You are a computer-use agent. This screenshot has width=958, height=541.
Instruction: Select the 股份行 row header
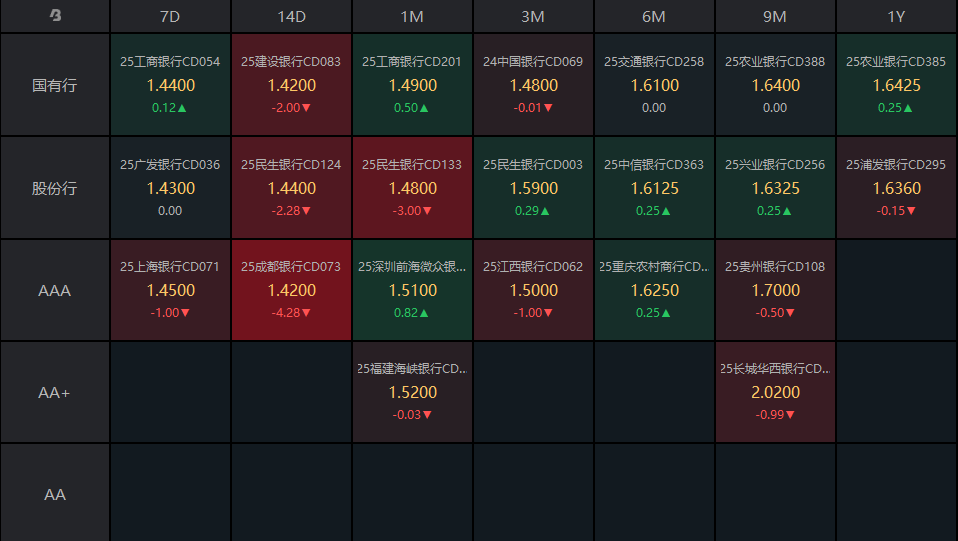(x=55, y=188)
